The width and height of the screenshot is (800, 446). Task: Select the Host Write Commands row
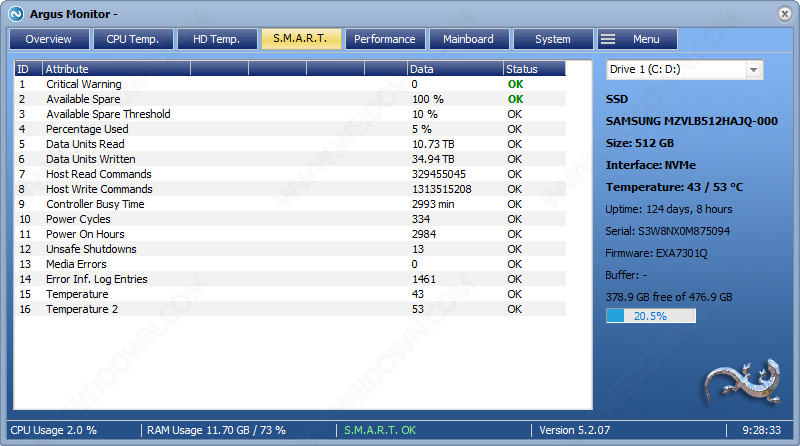coord(290,189)
